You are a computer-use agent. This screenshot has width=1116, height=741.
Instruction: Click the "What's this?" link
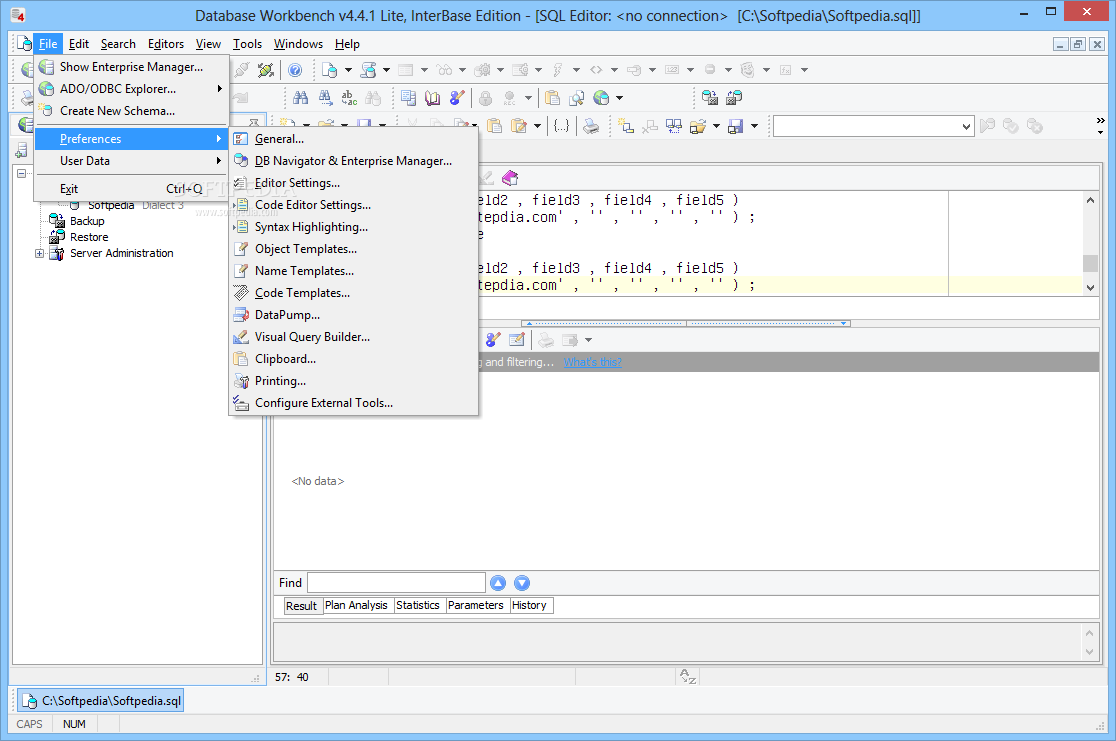[x=592, y=362]
